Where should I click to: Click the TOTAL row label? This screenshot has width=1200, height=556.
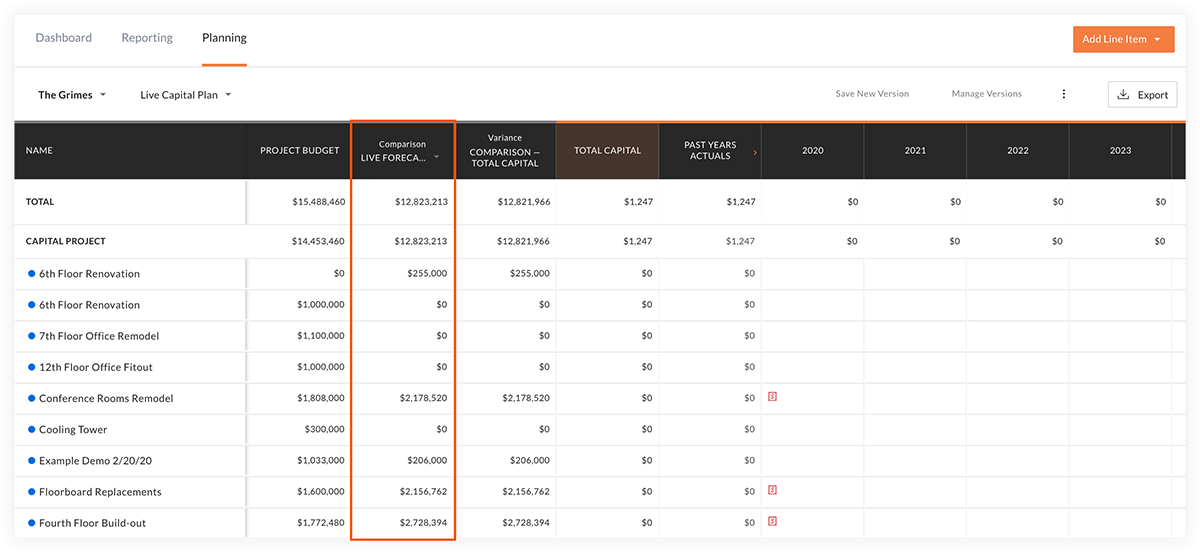(40, 202)
